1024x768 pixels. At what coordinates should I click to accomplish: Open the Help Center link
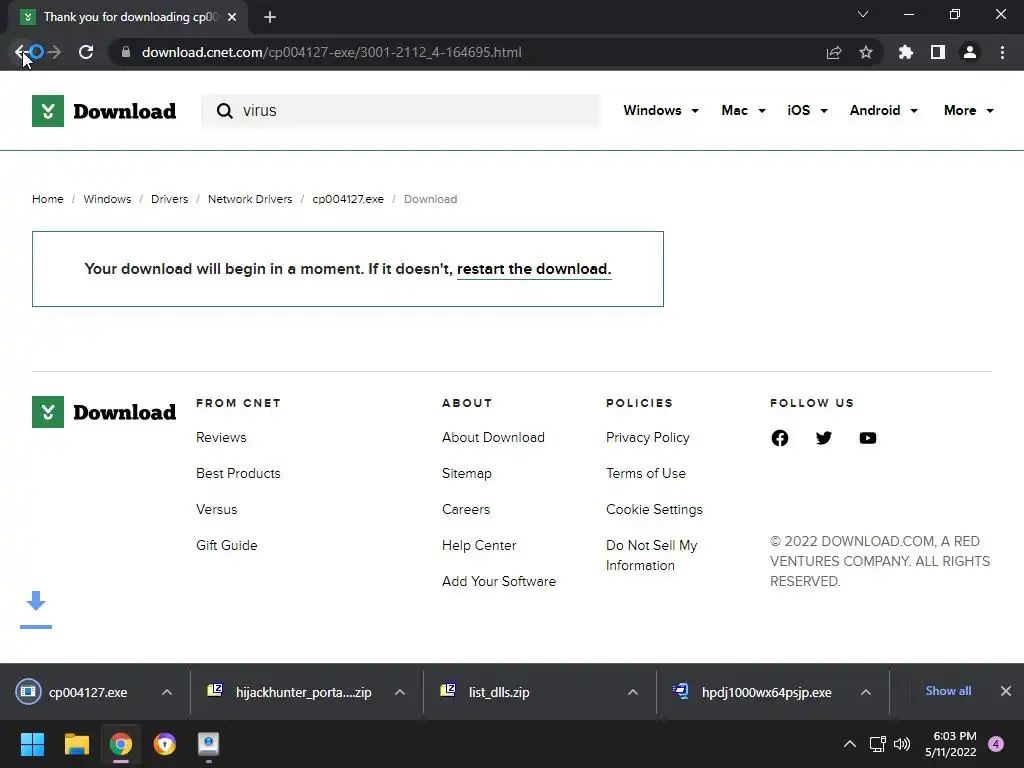479,545
